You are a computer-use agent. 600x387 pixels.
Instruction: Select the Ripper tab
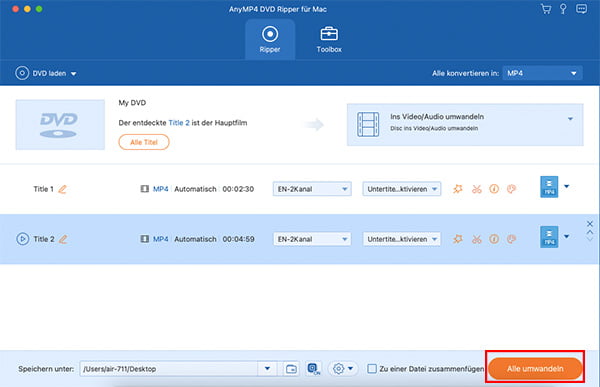coord(270,39)
